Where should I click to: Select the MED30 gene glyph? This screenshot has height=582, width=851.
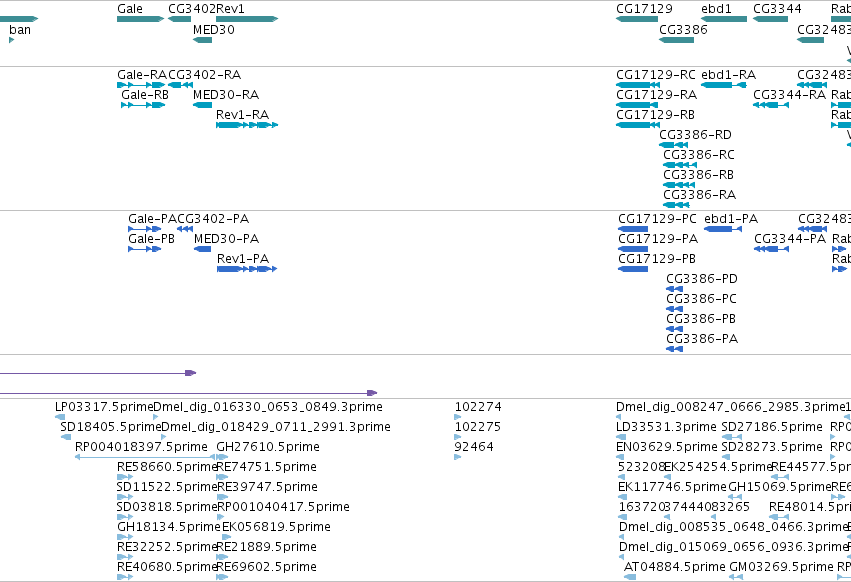tap(202, 40)
